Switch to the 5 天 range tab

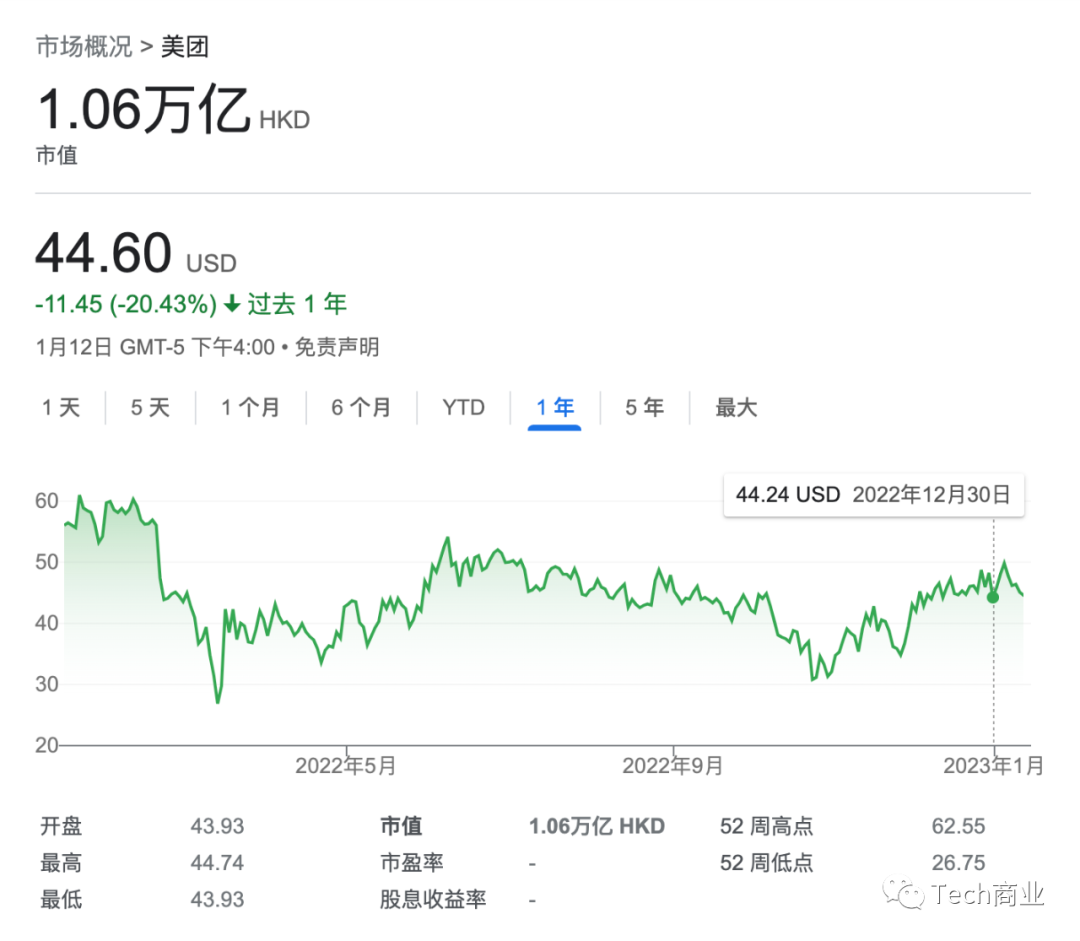pyautogui.click(x=150, y=408)
